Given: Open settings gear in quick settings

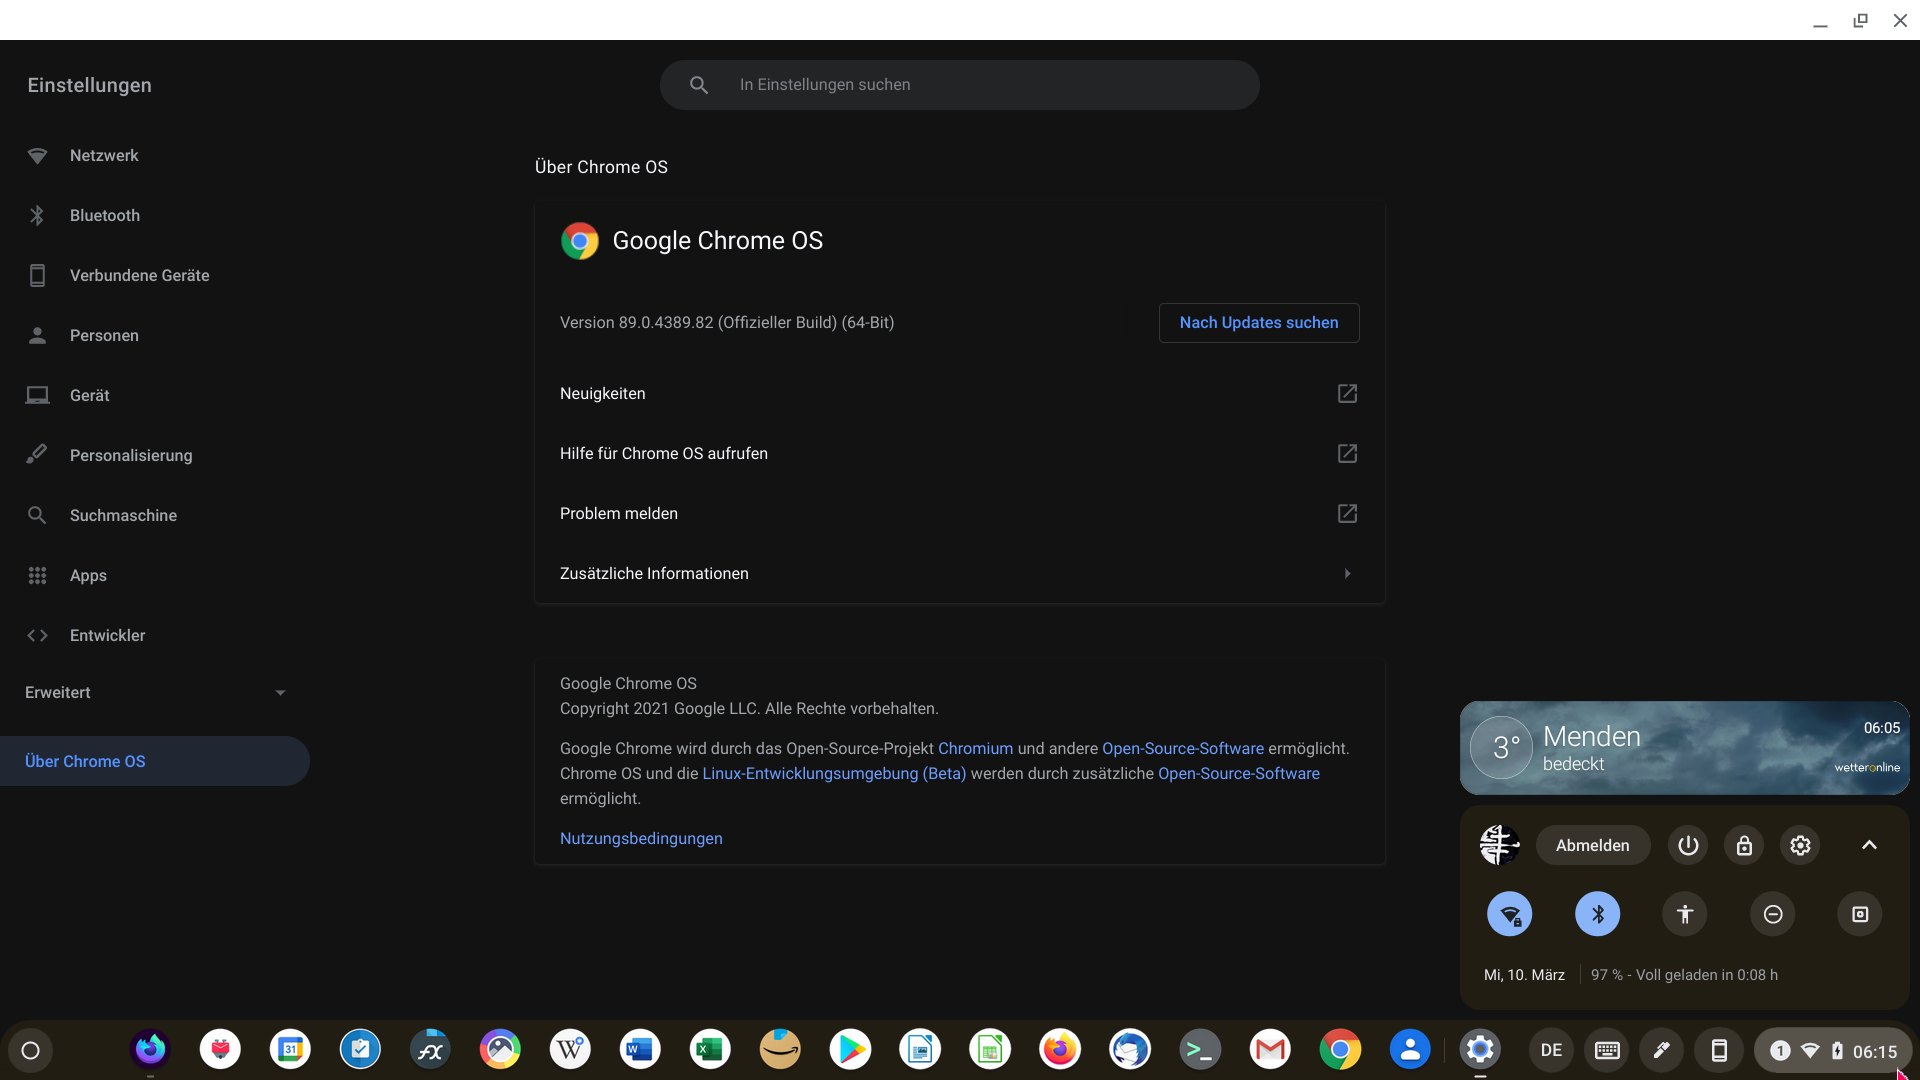Looking at the screenshot, I should (x=1800, y=846).
